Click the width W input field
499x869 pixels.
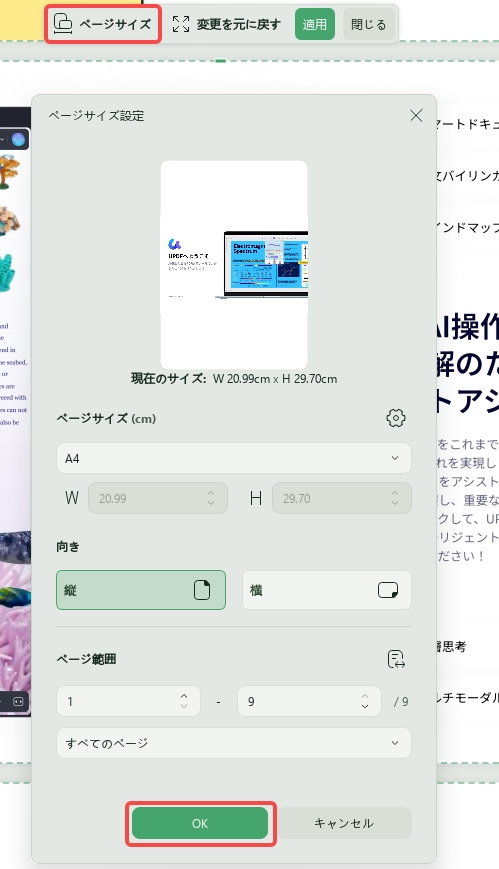[x=157, y=498]
